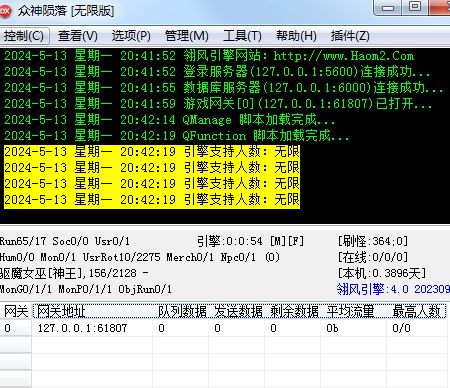Click the application icon in title bar
This screenshot has height=388, width=450.
tap(5, 11)
